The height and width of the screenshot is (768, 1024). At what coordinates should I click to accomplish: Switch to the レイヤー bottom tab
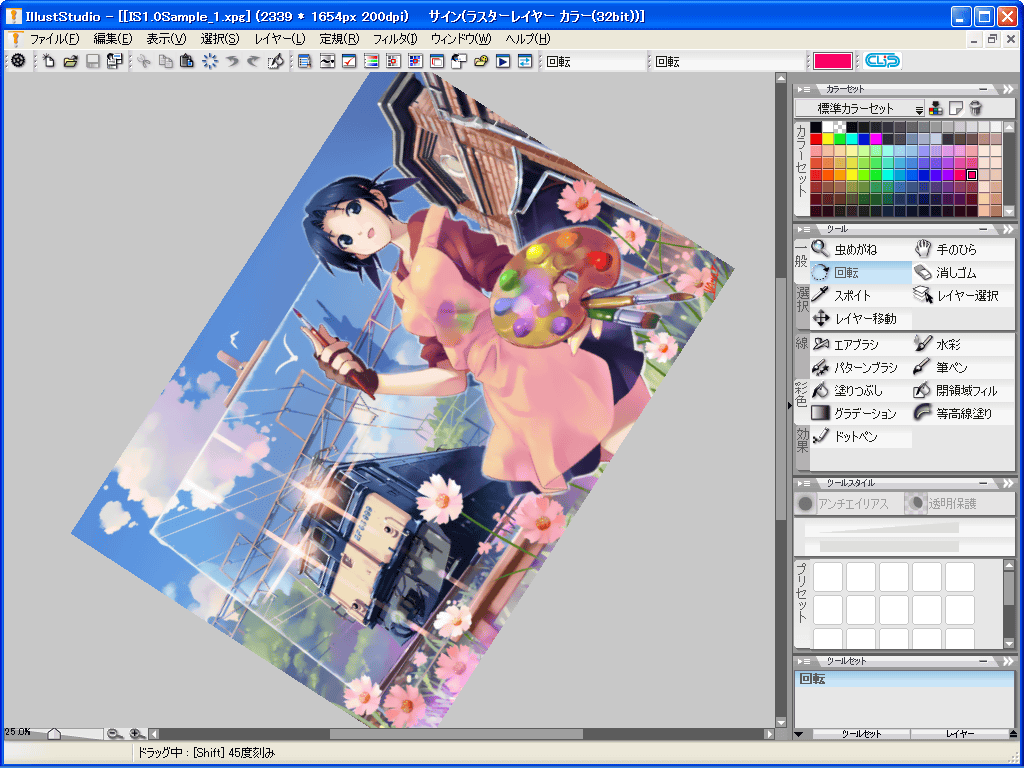click(x=959, y=734)
